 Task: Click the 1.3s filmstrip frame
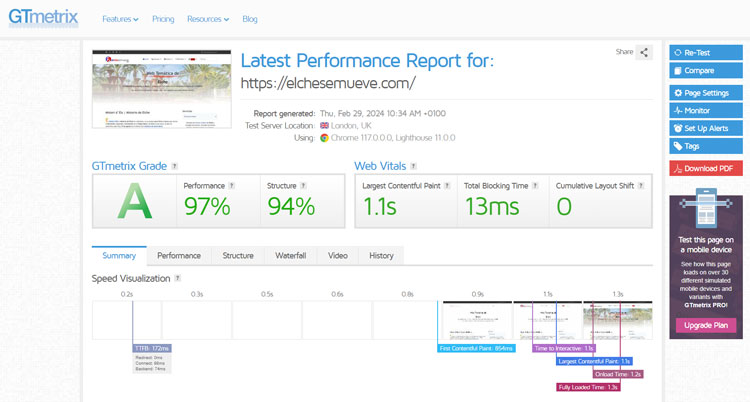click(618, 320)
